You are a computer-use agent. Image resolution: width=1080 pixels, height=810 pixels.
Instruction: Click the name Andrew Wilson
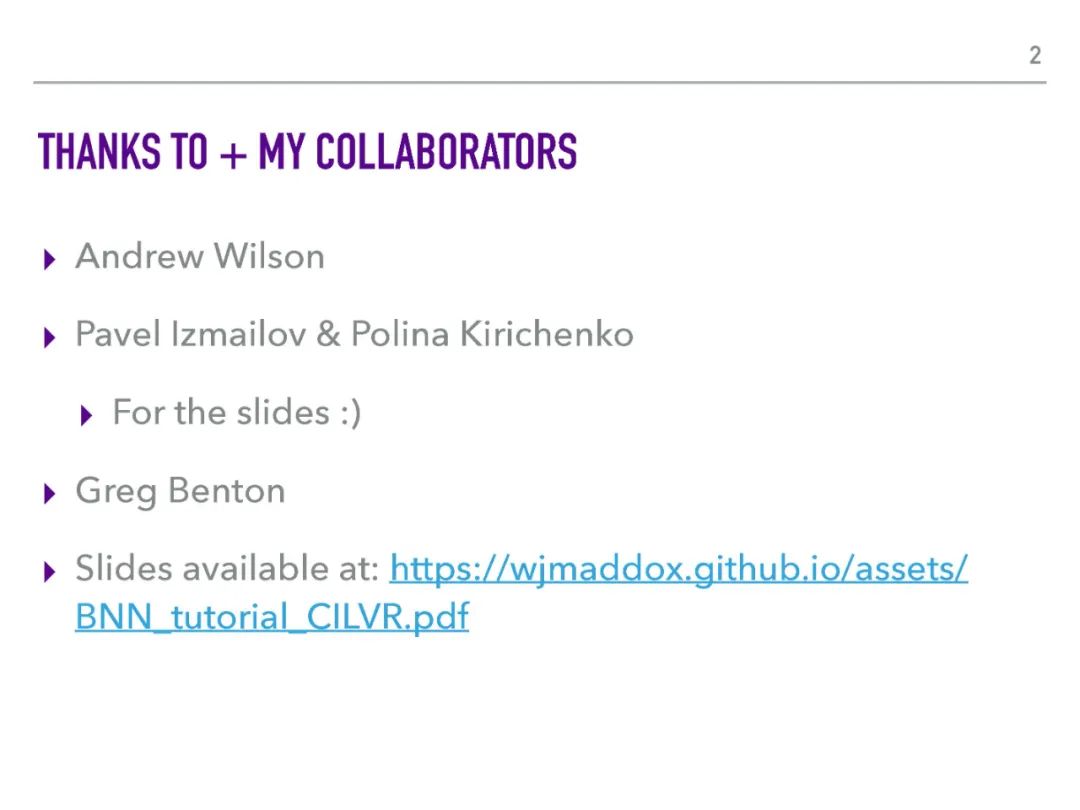(200, 256)
